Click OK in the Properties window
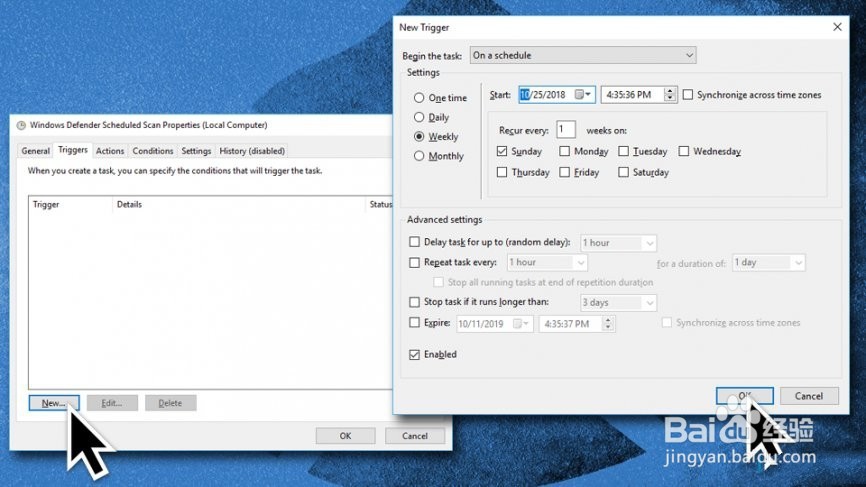Image resolution: width=866 pixels, height=487 pixels. (x=345, y=436)
